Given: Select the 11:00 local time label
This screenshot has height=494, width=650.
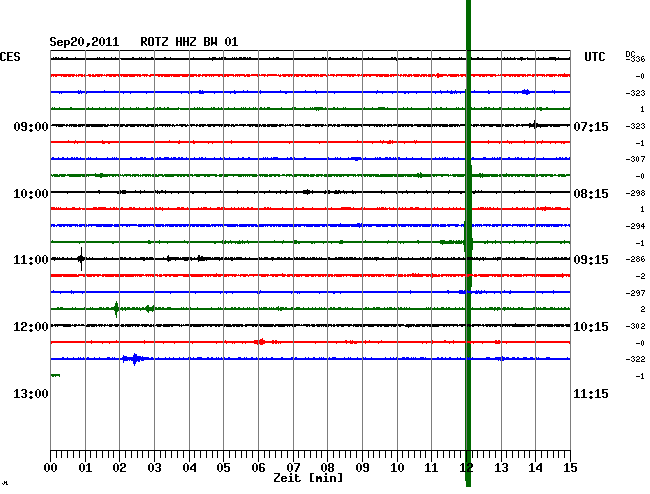Looking at the screenshot, I should (31, 260).
